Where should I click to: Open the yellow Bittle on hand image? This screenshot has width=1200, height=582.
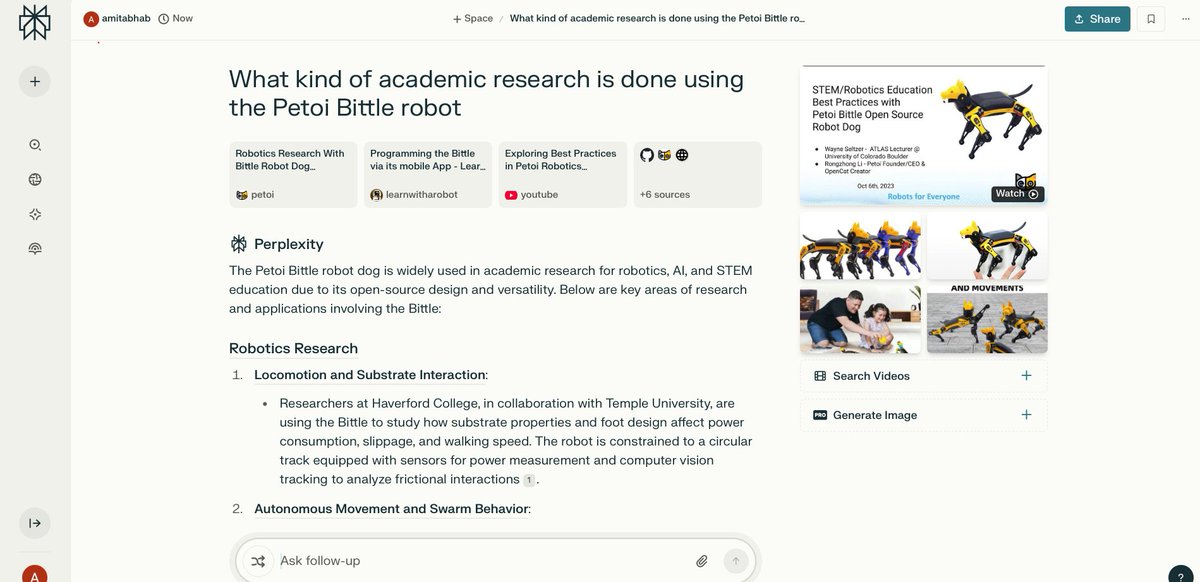(x=987, y=246)
